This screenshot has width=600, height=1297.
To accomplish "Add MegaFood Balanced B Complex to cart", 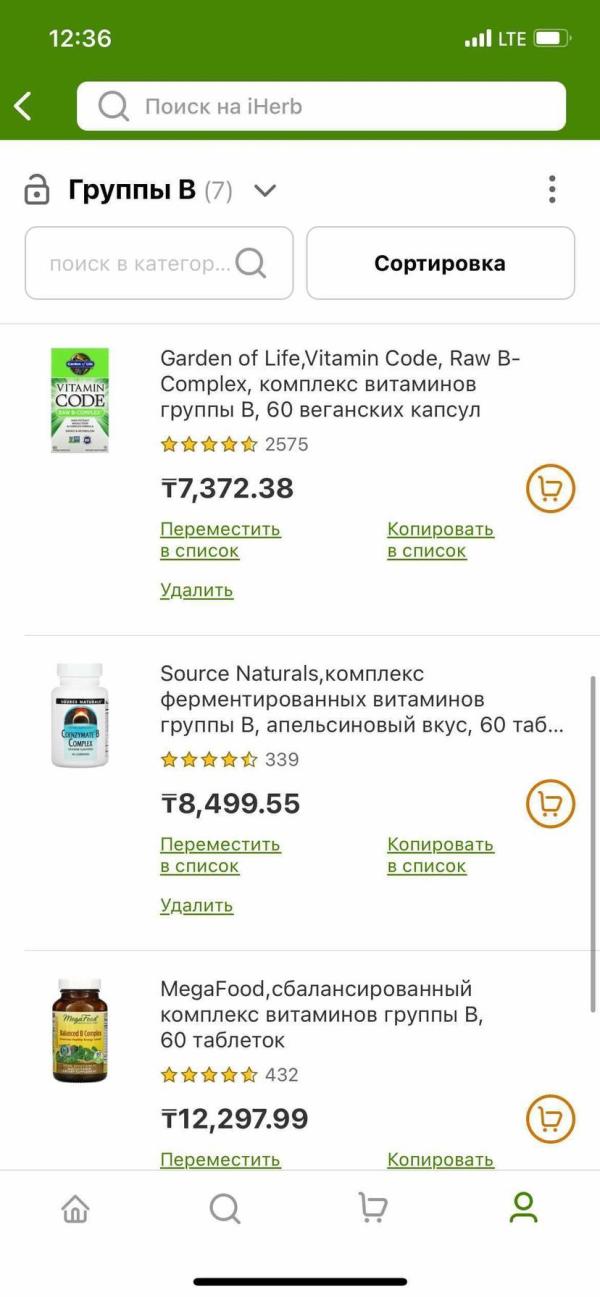I will pos(550,1119).
